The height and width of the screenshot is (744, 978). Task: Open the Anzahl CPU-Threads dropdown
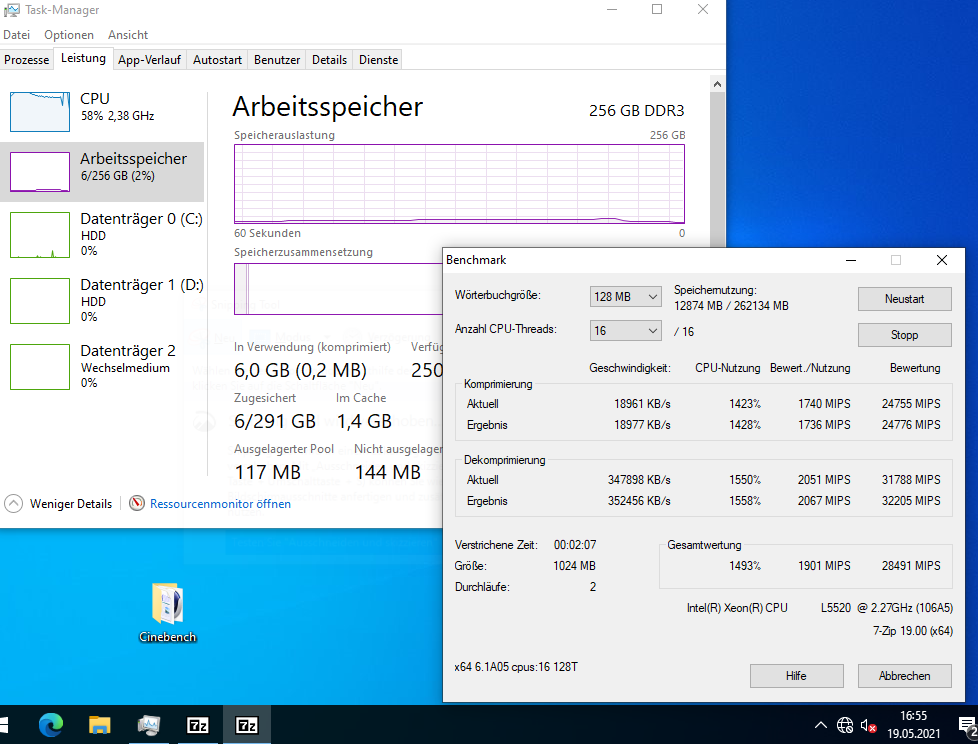point(625,331)
